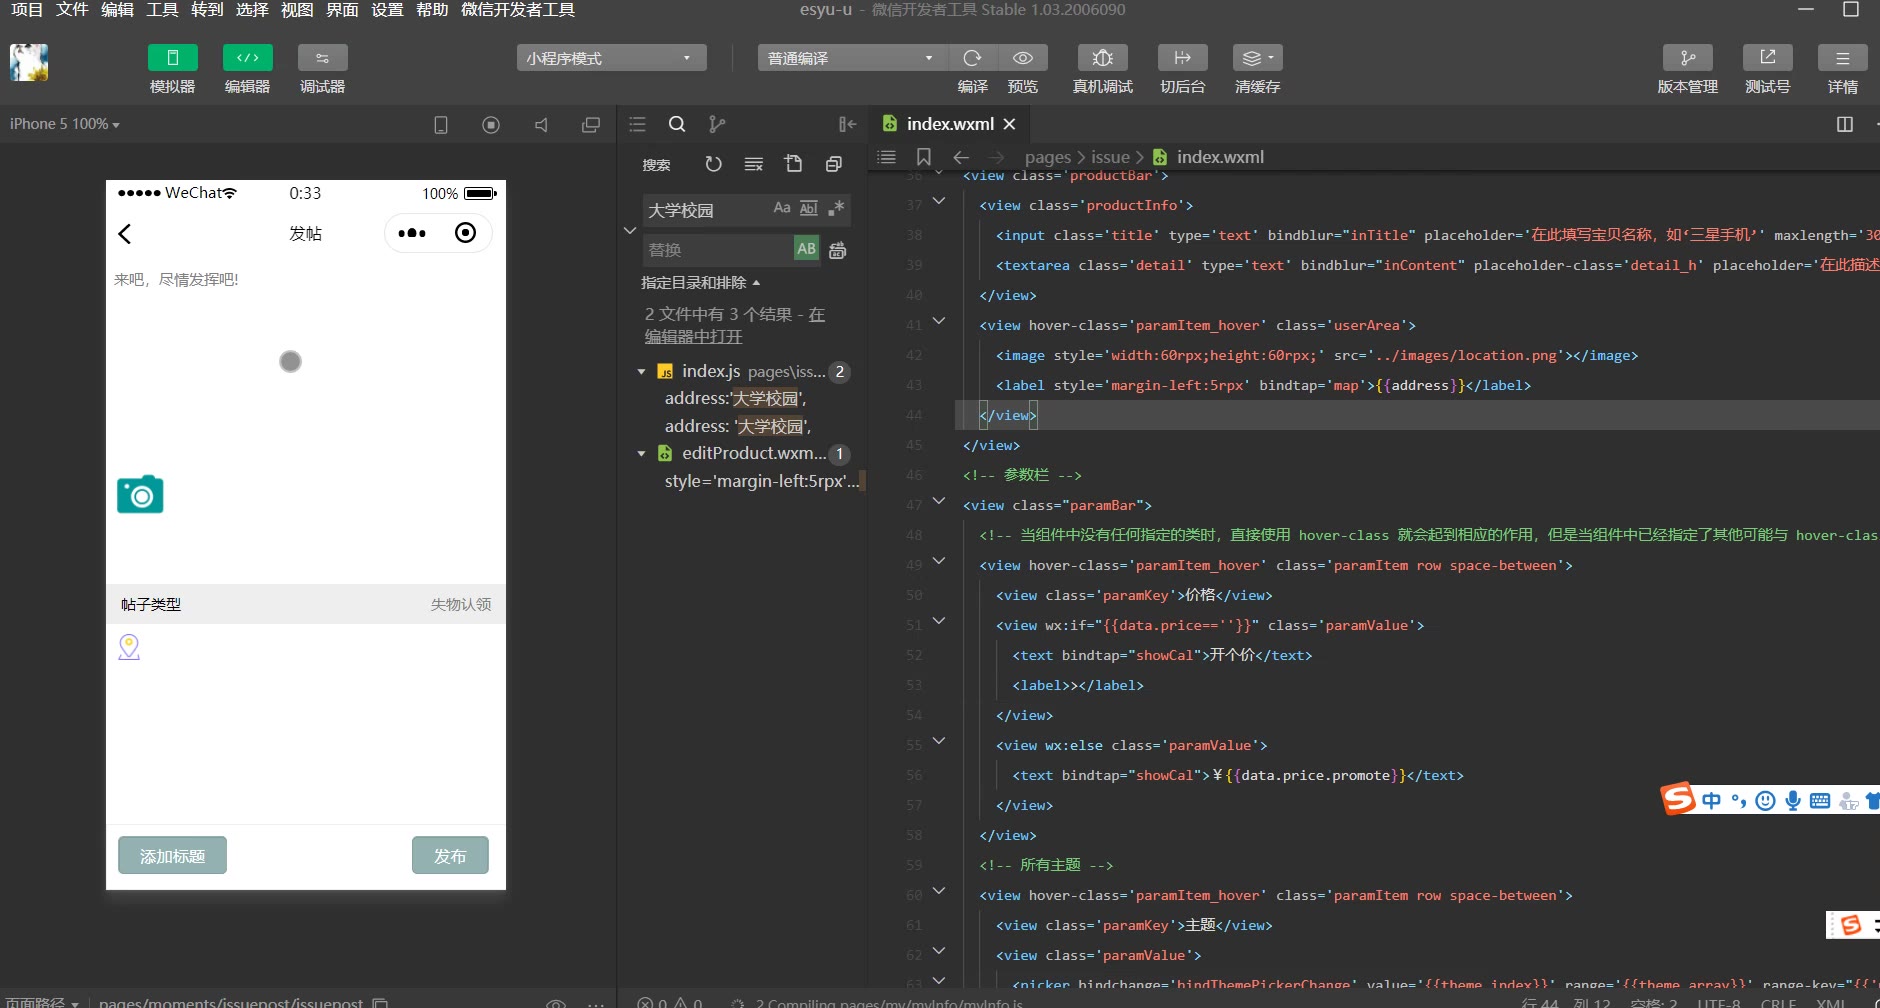Mute the simulator sound icon
This screenshot has width=1880, height=1008.
click(x=541, y=125)
